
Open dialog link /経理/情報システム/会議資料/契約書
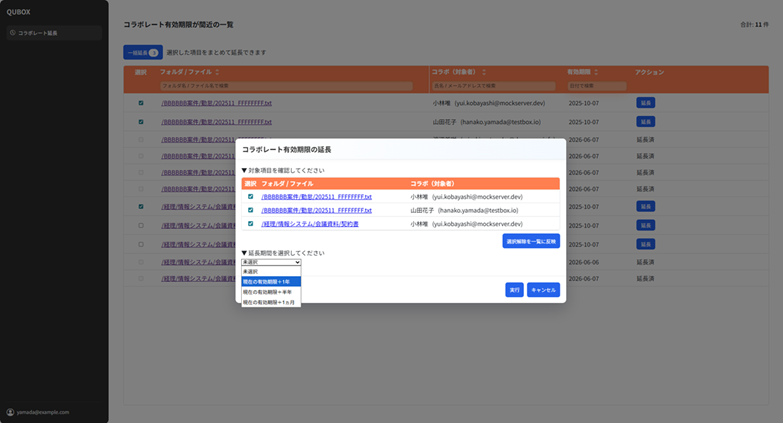(x=310, y=224)
